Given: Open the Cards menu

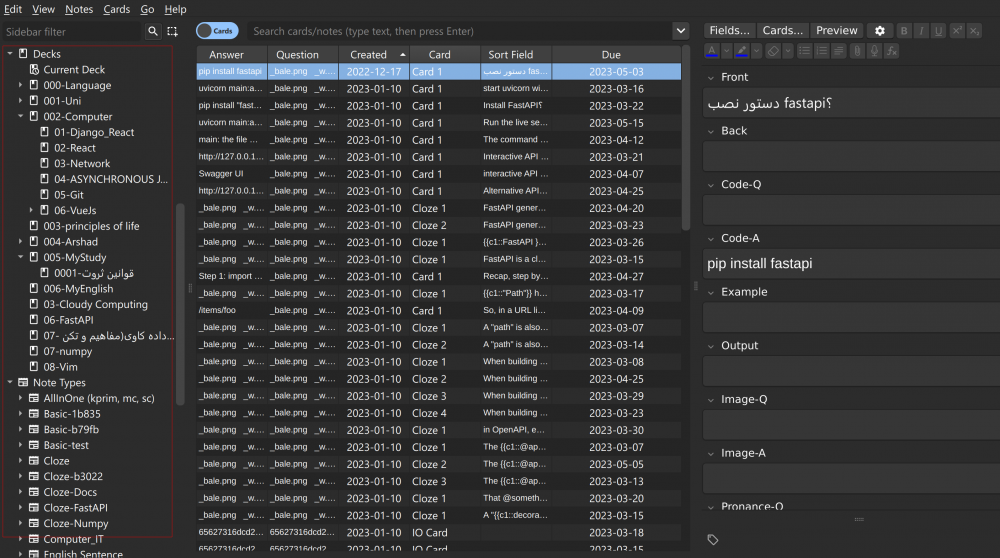Looking at the screenshot, I should click(x=117, y=9).
